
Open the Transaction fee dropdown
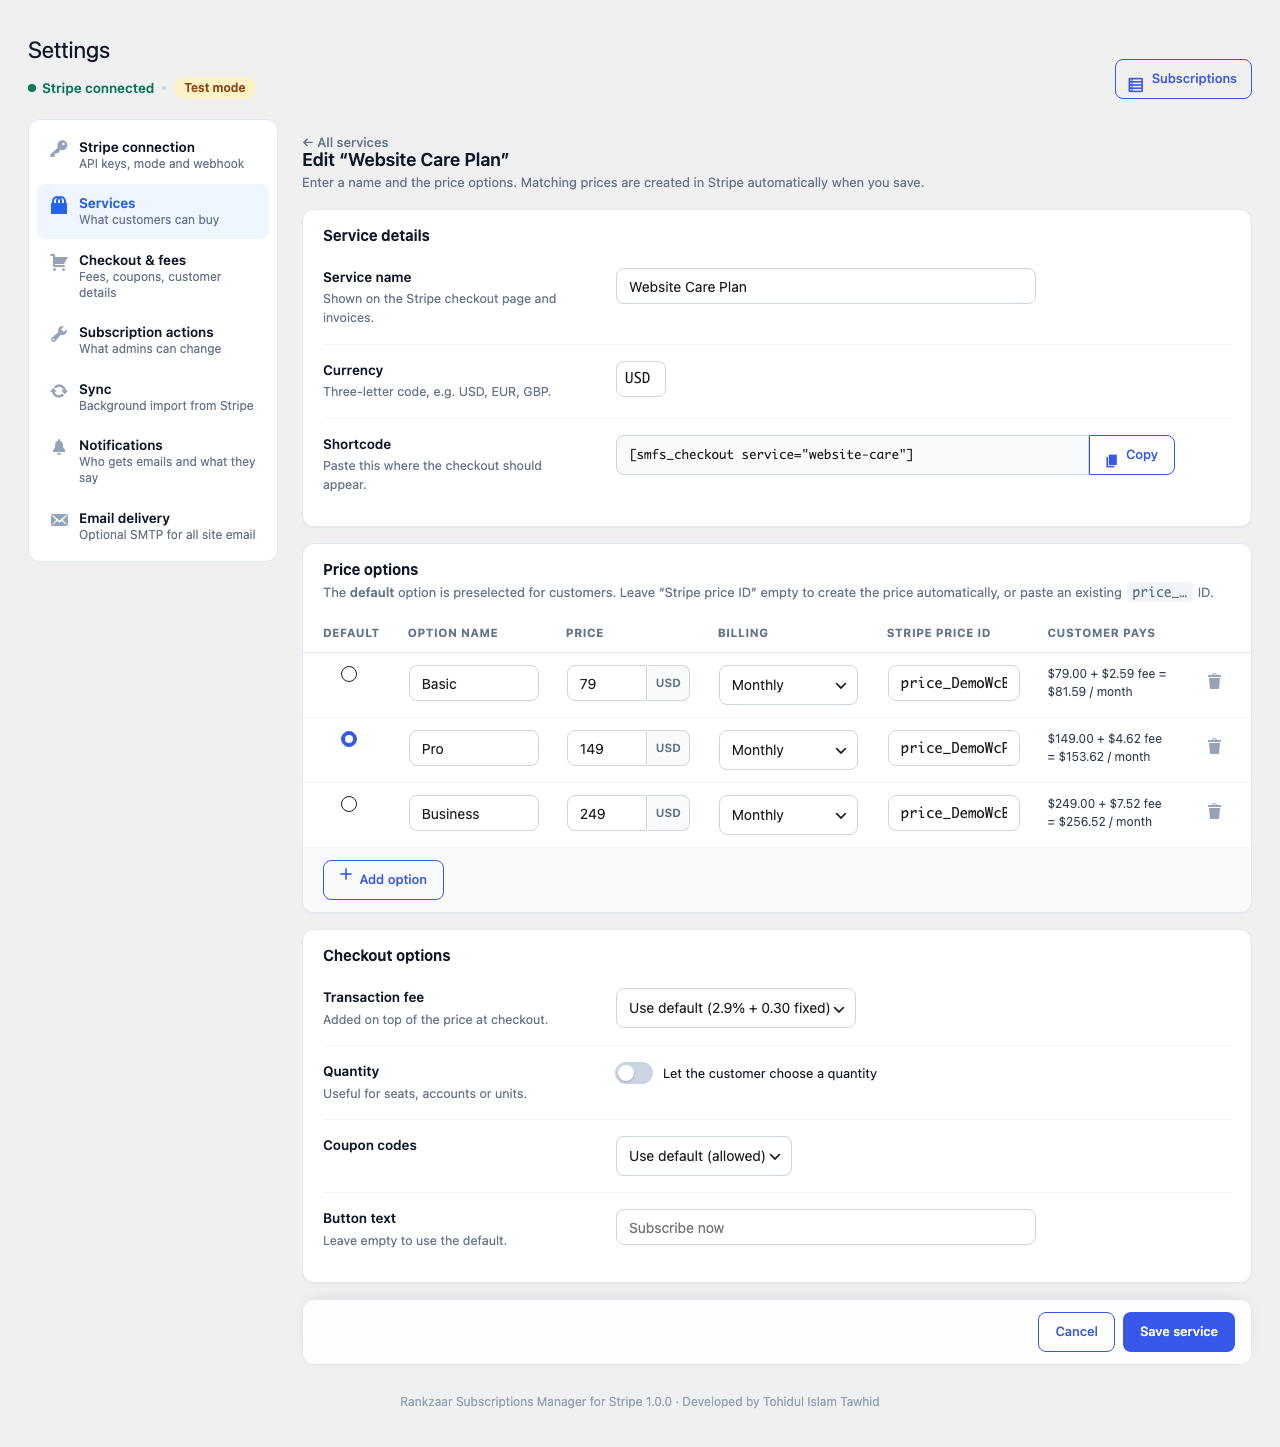(736, 1008)
